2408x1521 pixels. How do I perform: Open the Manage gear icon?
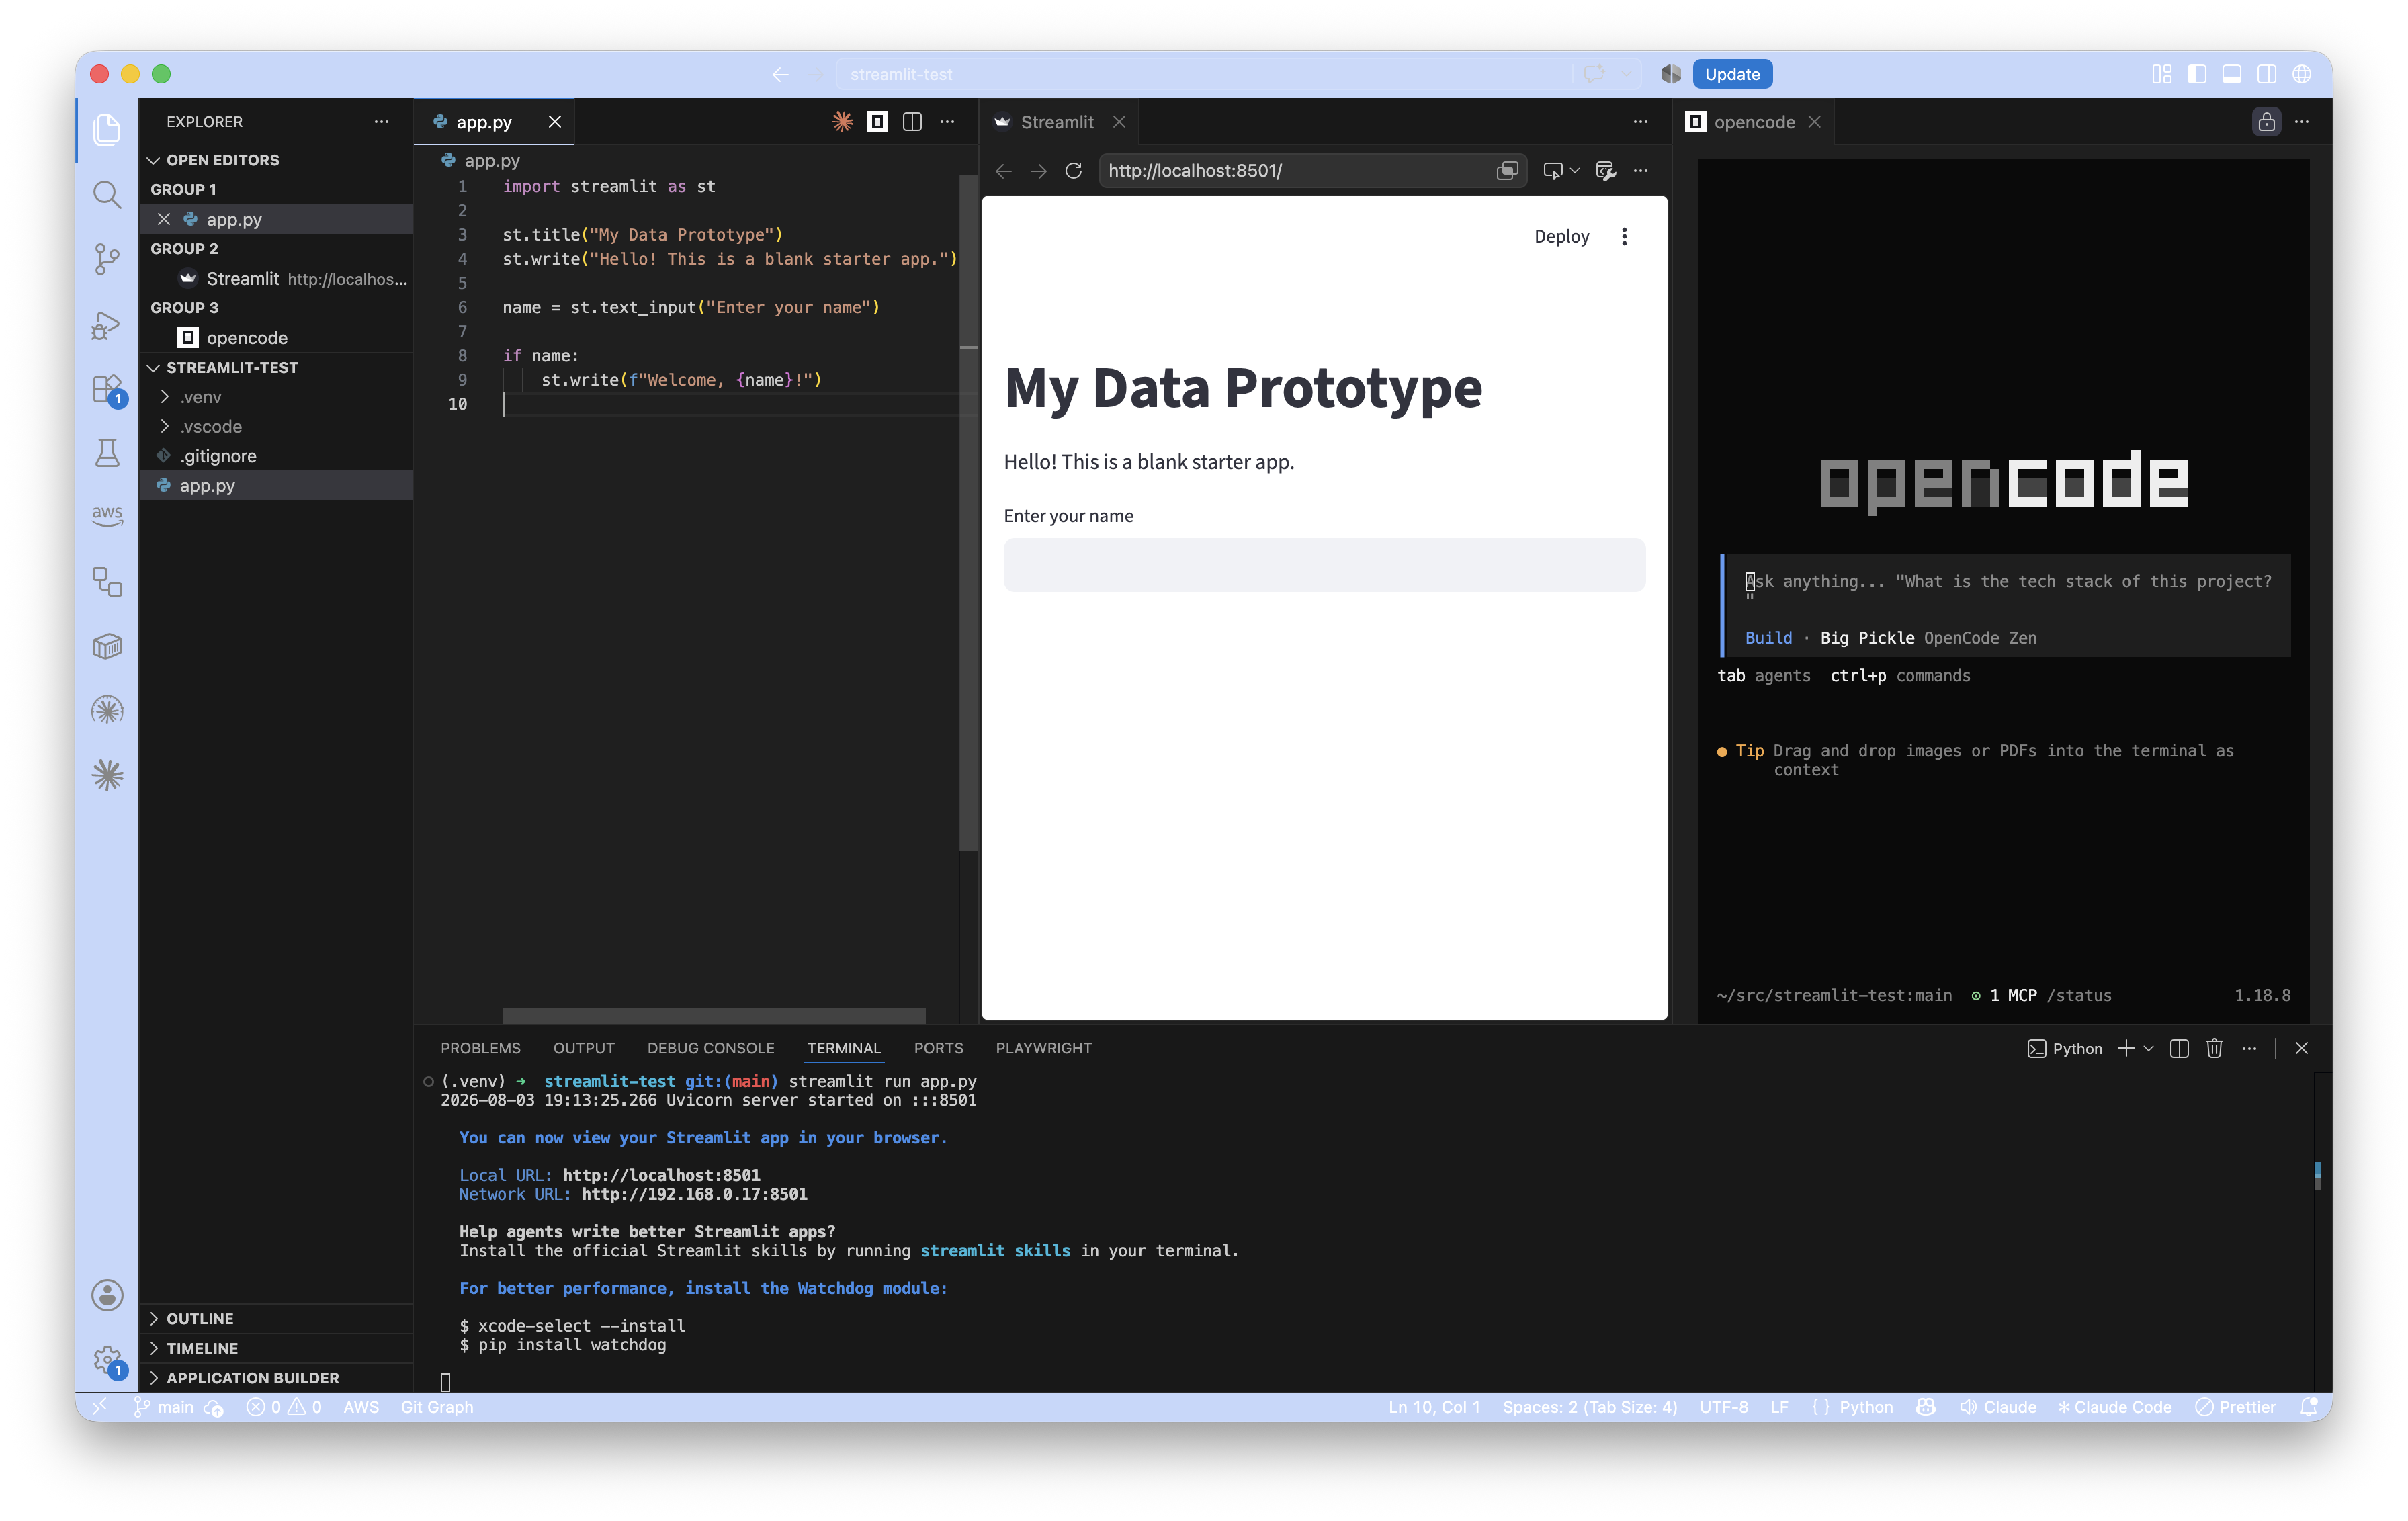tap(107, 1361)
